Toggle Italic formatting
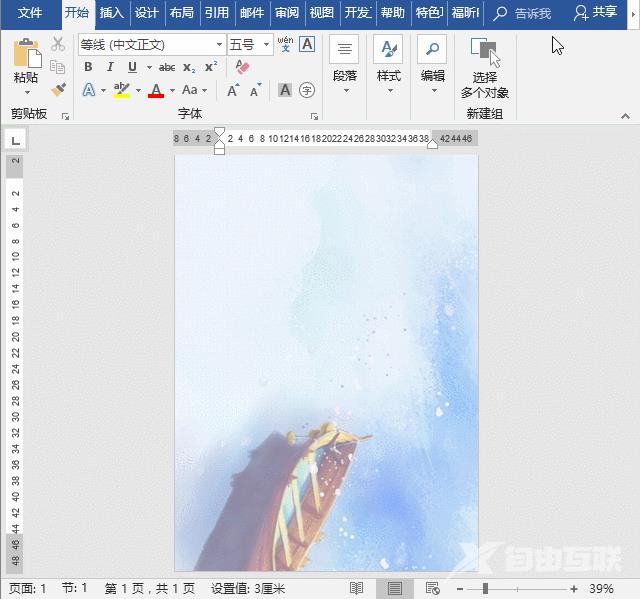 (110, 67)
